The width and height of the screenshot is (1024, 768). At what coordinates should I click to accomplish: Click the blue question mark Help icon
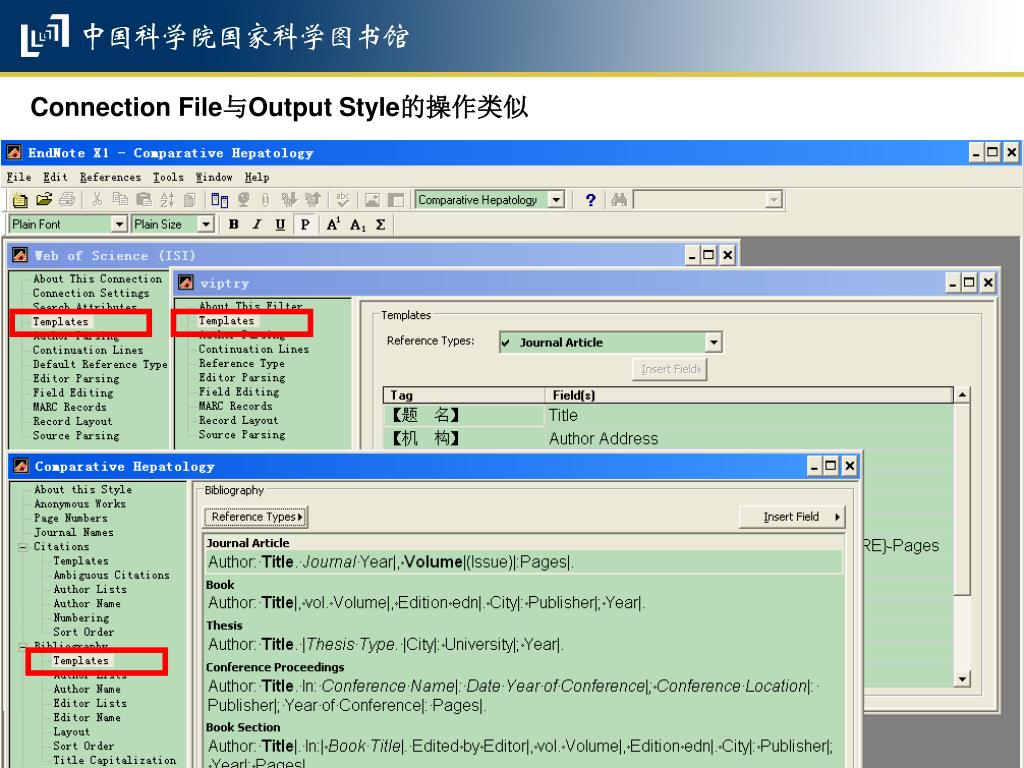[x=590, y=200]
